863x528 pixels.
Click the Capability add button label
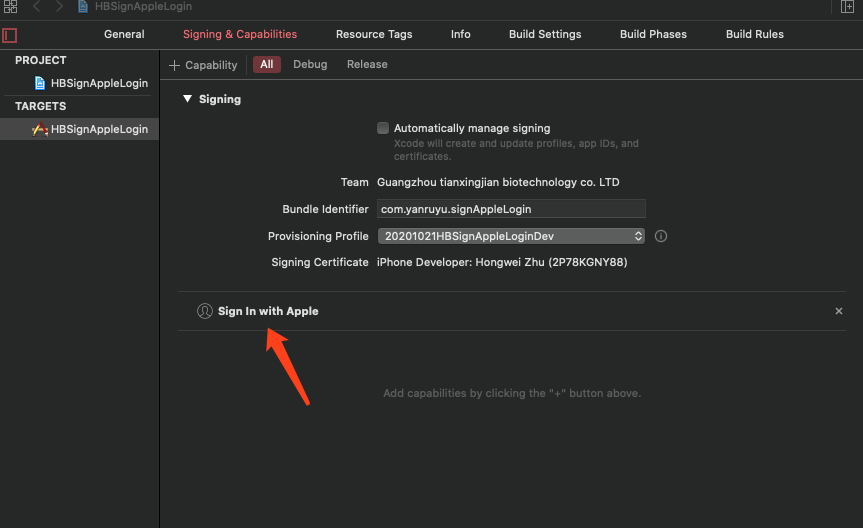click(211, 65)
